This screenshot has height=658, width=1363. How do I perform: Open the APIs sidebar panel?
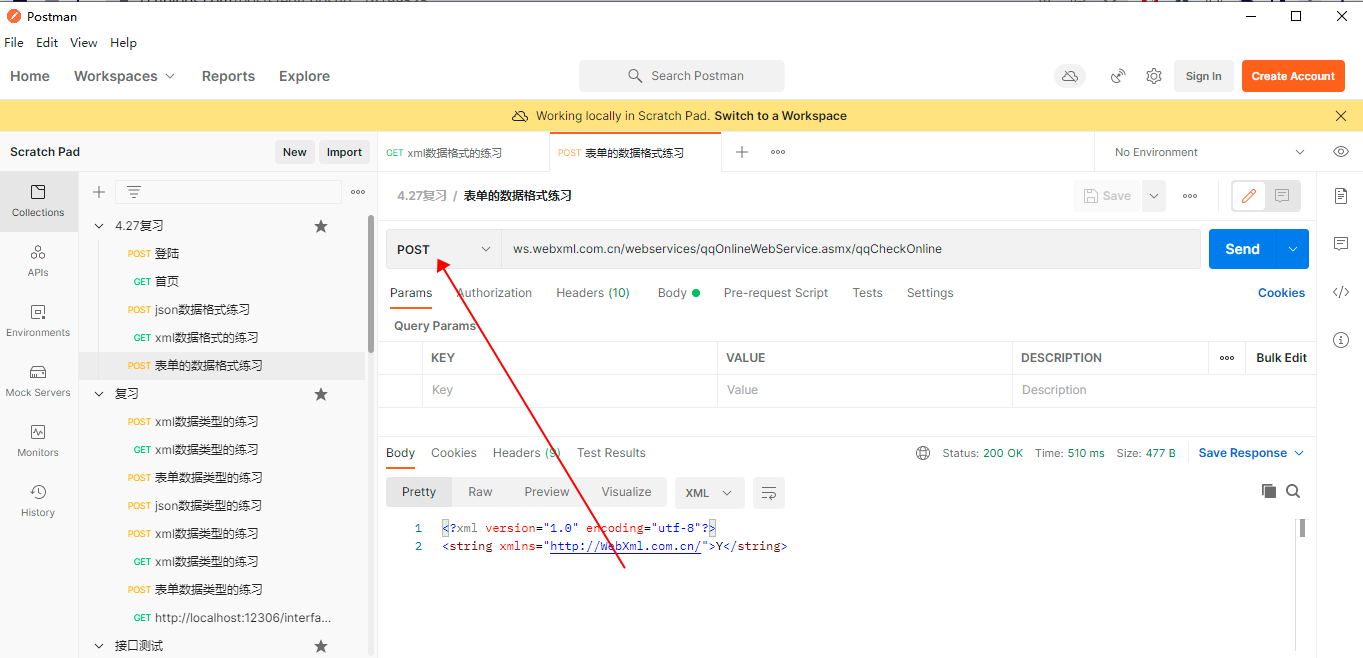(x=38, y=261)
